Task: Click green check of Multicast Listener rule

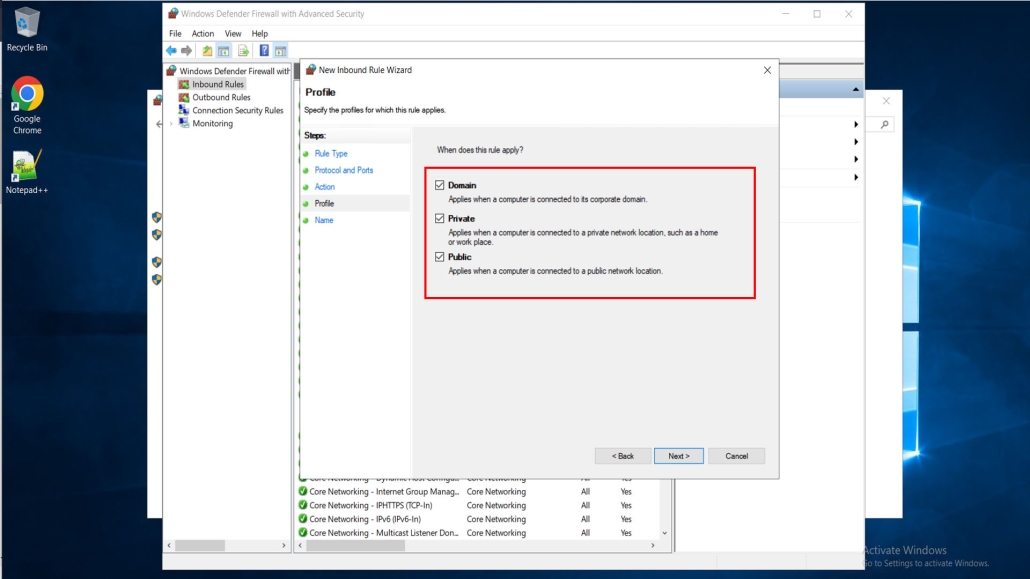Action: (303, 533)
